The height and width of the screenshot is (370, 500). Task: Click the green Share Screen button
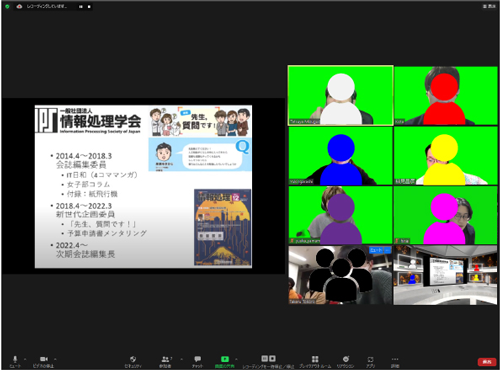[225, 361]
